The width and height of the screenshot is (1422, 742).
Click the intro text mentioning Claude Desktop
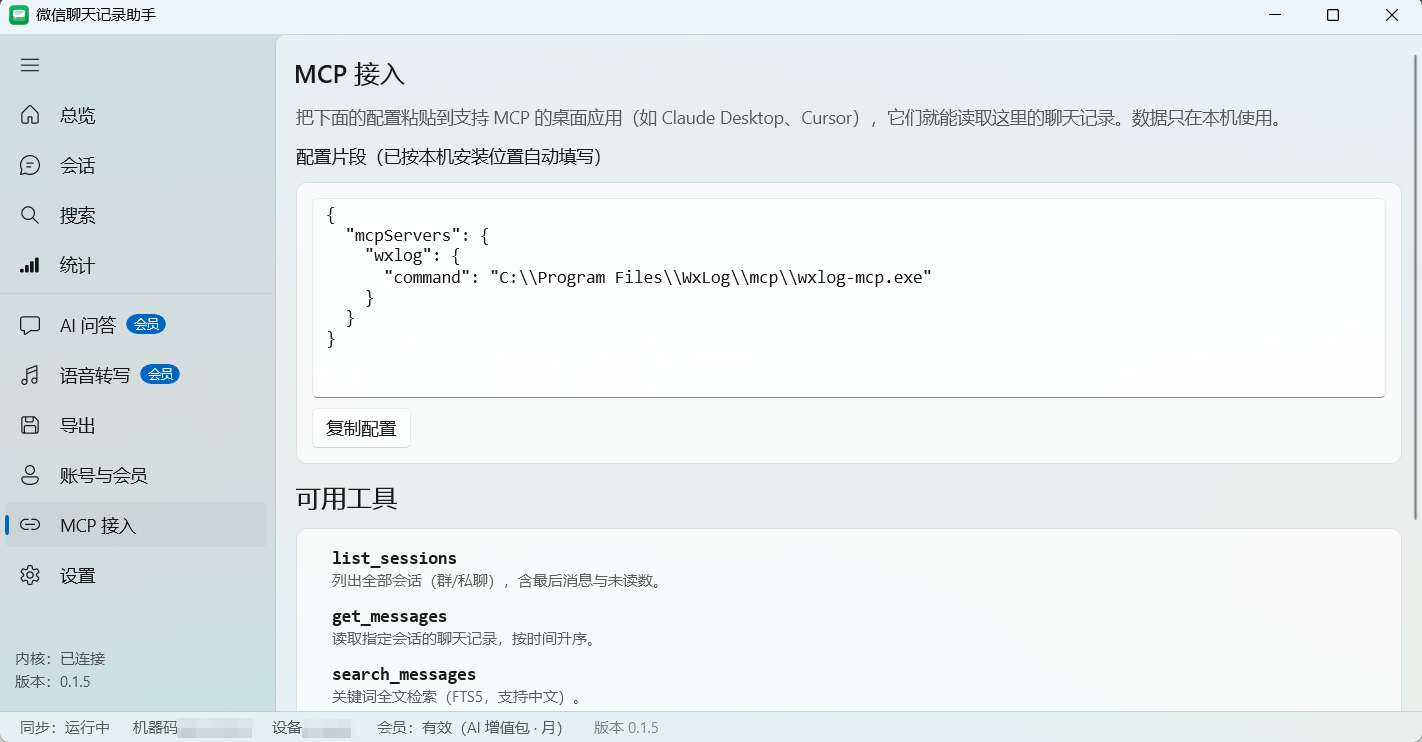click(789, 118)
